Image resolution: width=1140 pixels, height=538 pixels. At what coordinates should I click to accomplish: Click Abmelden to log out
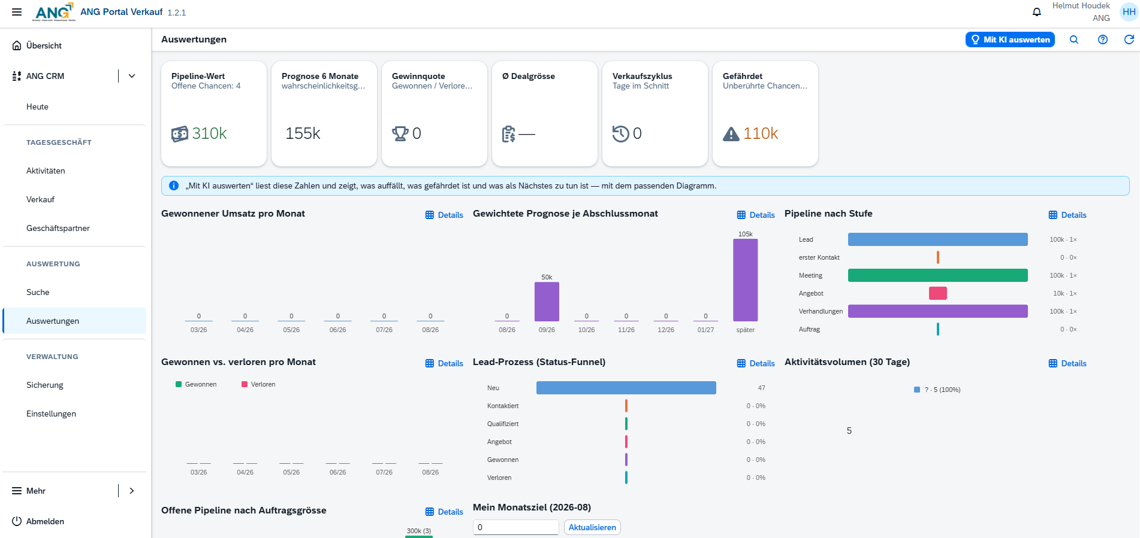pyautogui.click(x=45, y=521)
